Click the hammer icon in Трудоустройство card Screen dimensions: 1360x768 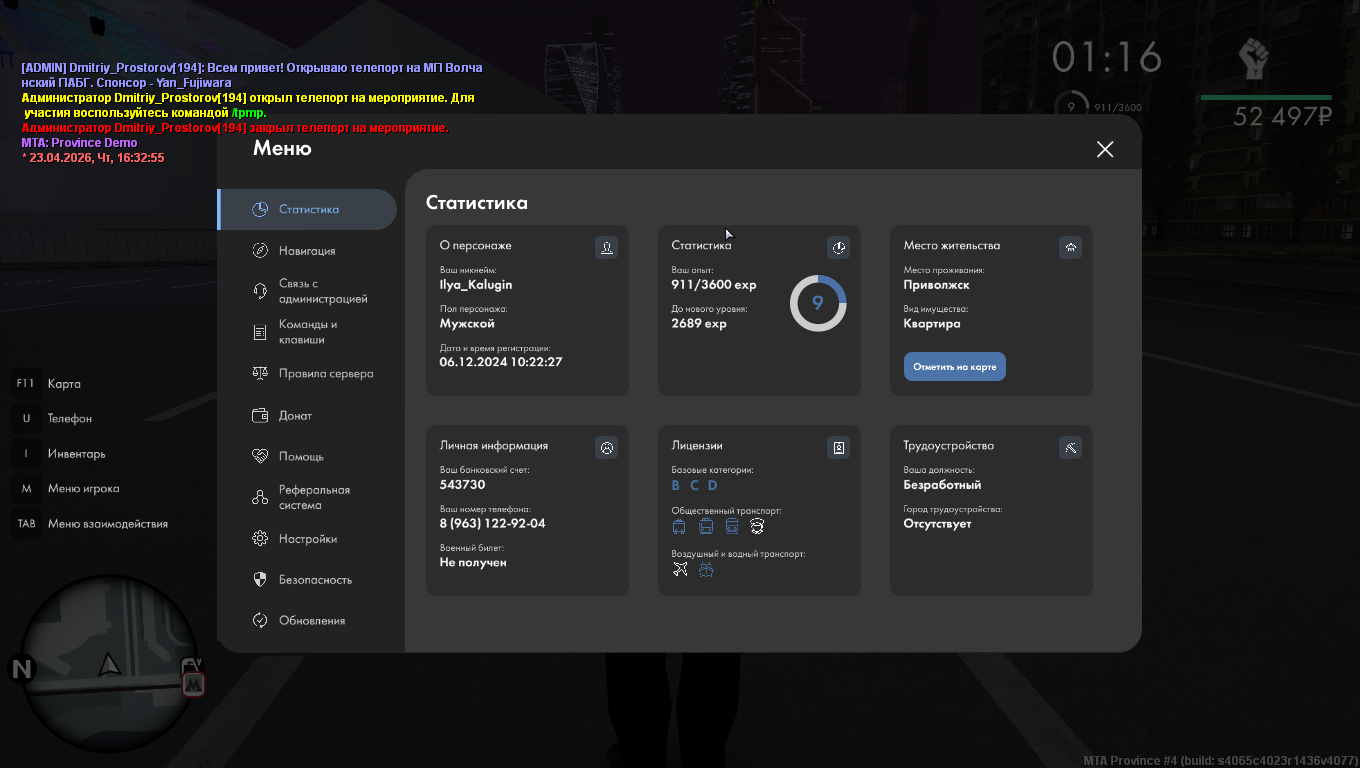coord(1070,447)
